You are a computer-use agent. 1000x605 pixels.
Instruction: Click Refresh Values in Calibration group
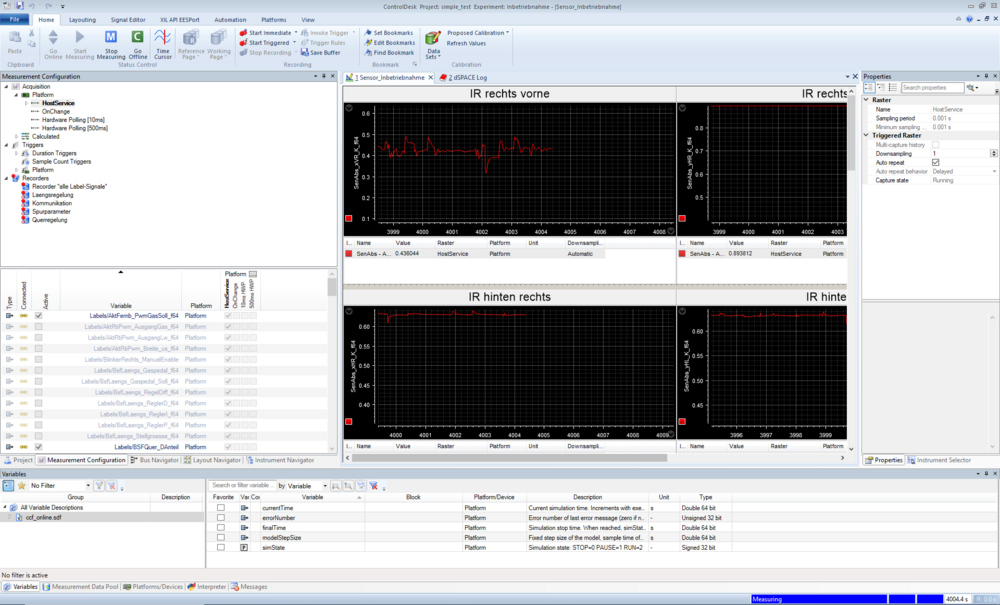(466, 43)
